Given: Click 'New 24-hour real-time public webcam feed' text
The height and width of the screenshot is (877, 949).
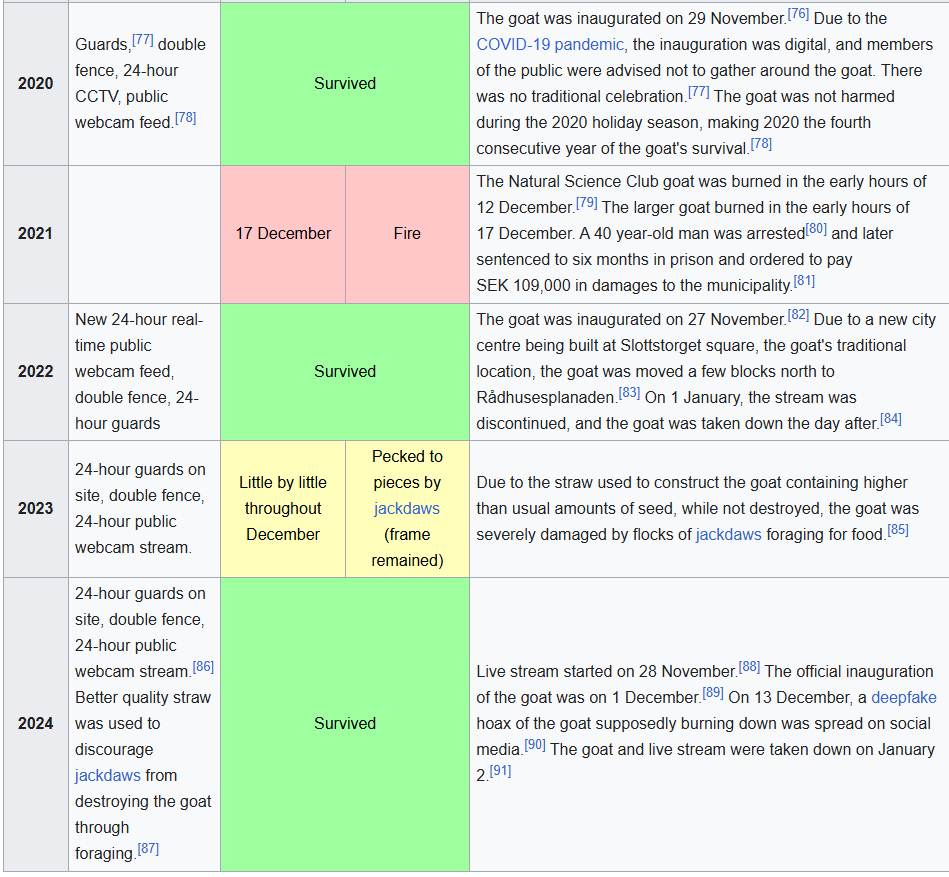Looking at the screenshot, I should pyautogui.click(x=139, y=346).
